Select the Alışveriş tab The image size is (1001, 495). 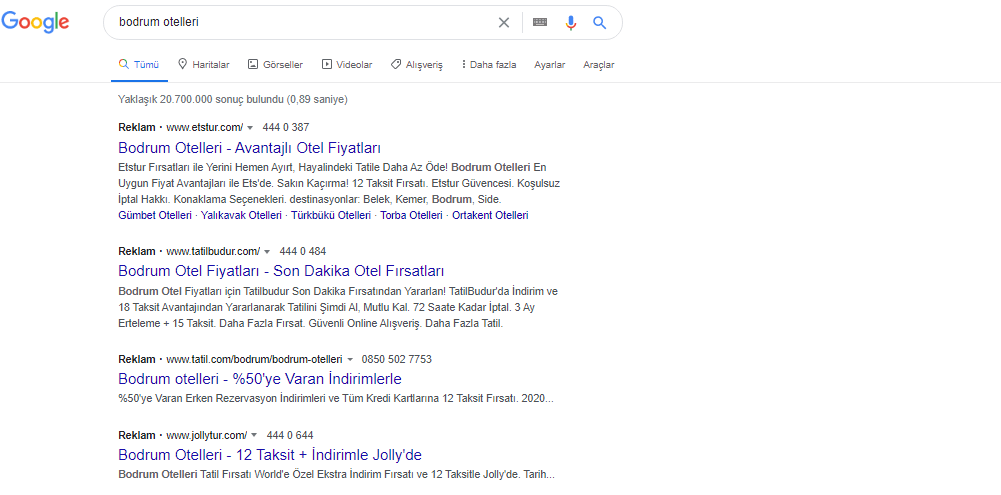(x=416, y=65)
